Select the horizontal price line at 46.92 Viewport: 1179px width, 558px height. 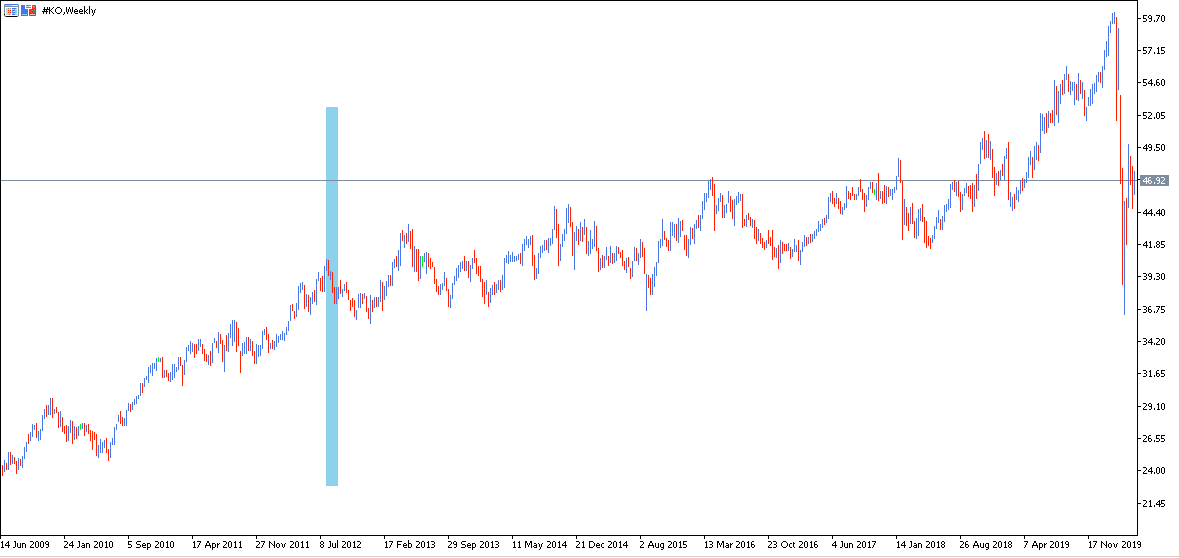[x=569, y=180]
